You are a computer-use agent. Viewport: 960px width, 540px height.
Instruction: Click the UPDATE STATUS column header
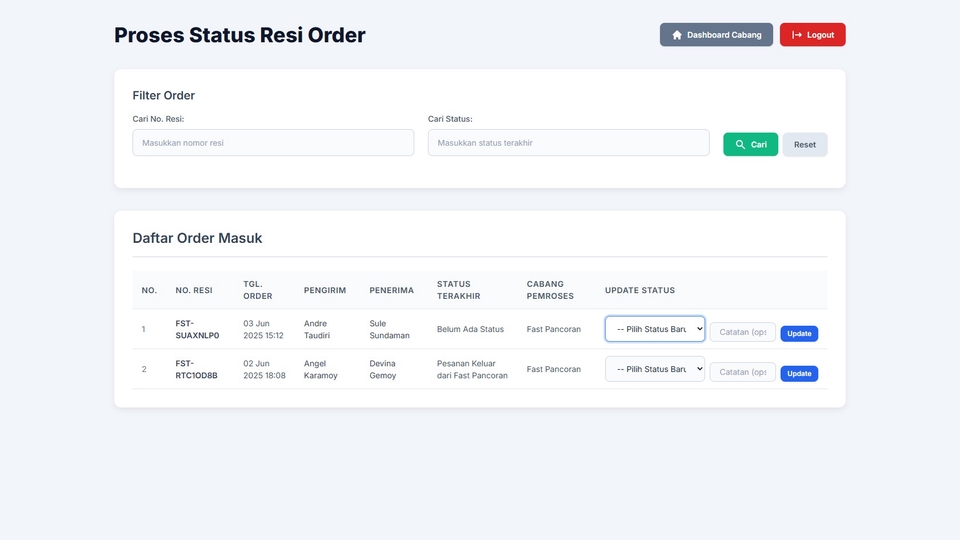point(640,290)
